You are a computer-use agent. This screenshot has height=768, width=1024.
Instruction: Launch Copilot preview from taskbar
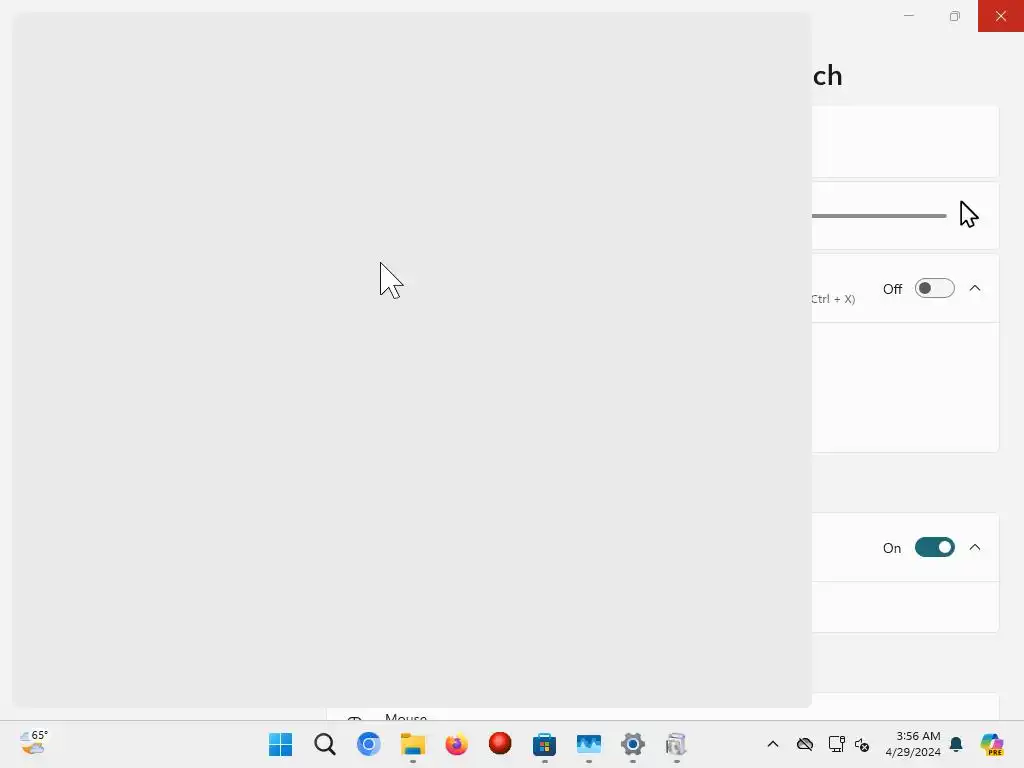click(x=991, y=744)
